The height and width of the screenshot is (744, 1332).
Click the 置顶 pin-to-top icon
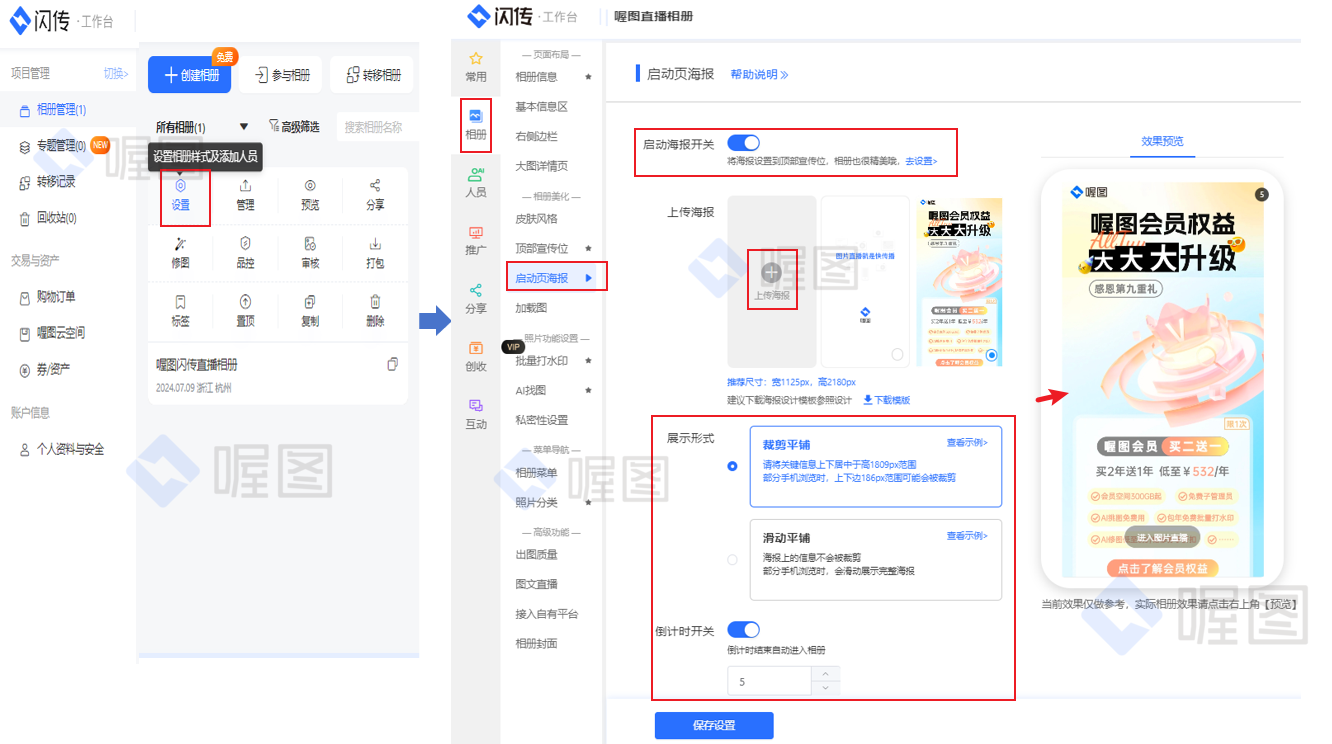tap(245, 302)
